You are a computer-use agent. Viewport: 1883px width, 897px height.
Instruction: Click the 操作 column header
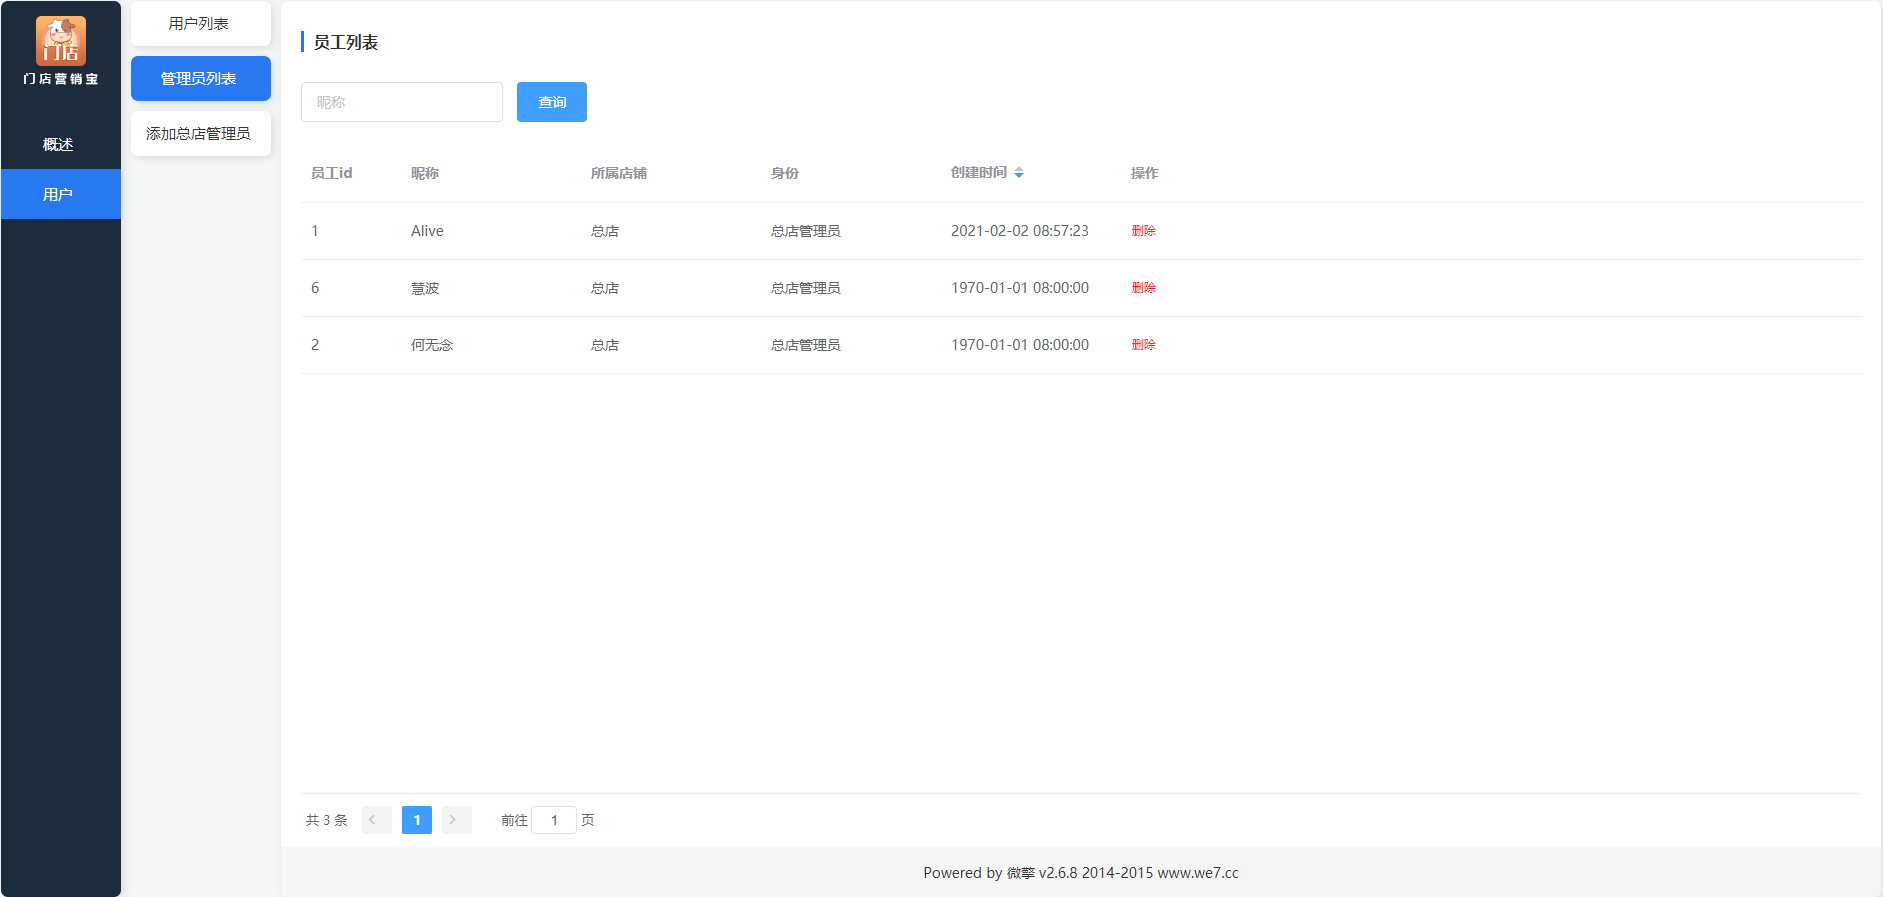pyautogui.click(x=1145, y=173)
